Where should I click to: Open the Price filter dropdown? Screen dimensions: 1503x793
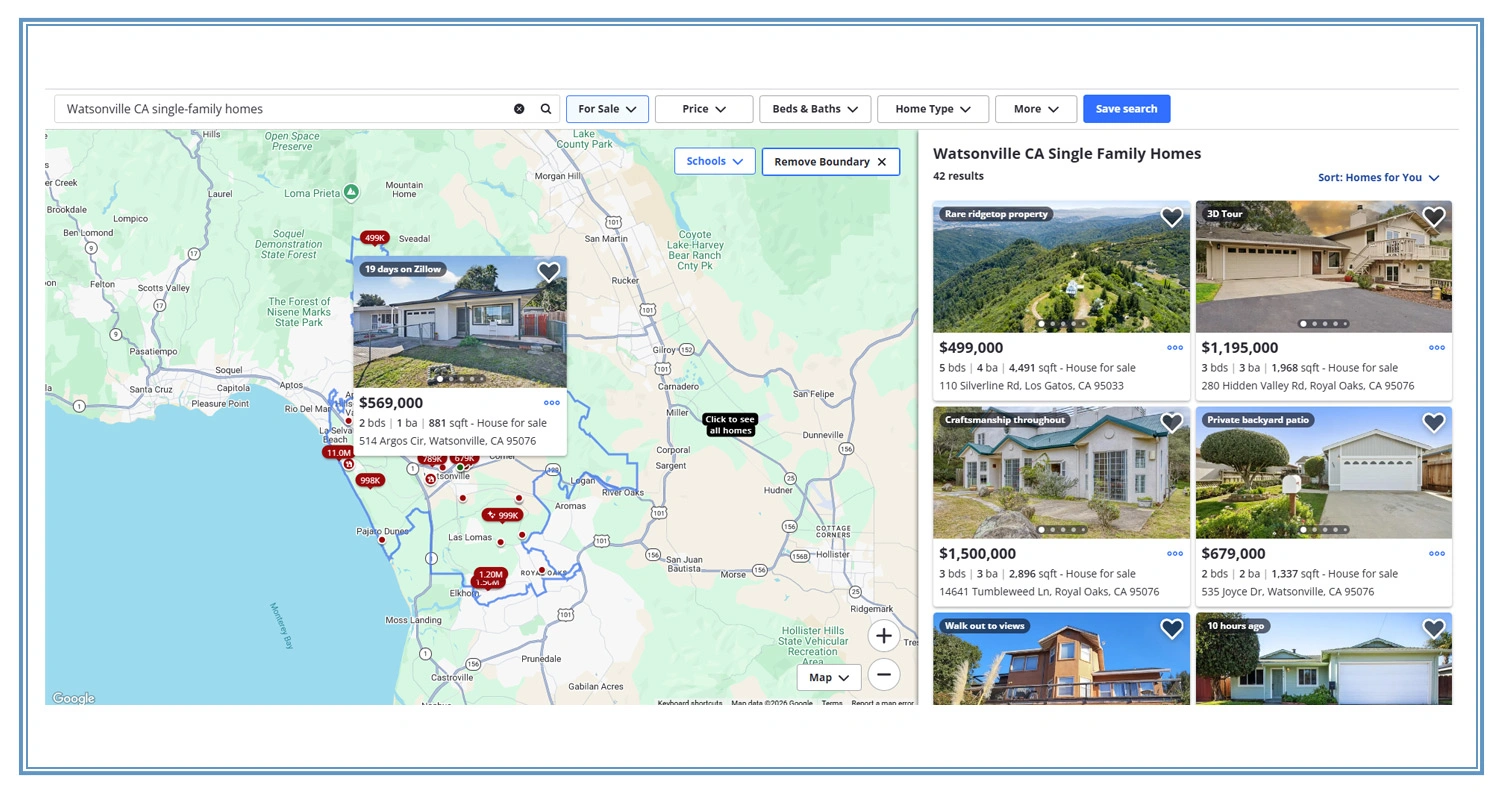(704, 109)
